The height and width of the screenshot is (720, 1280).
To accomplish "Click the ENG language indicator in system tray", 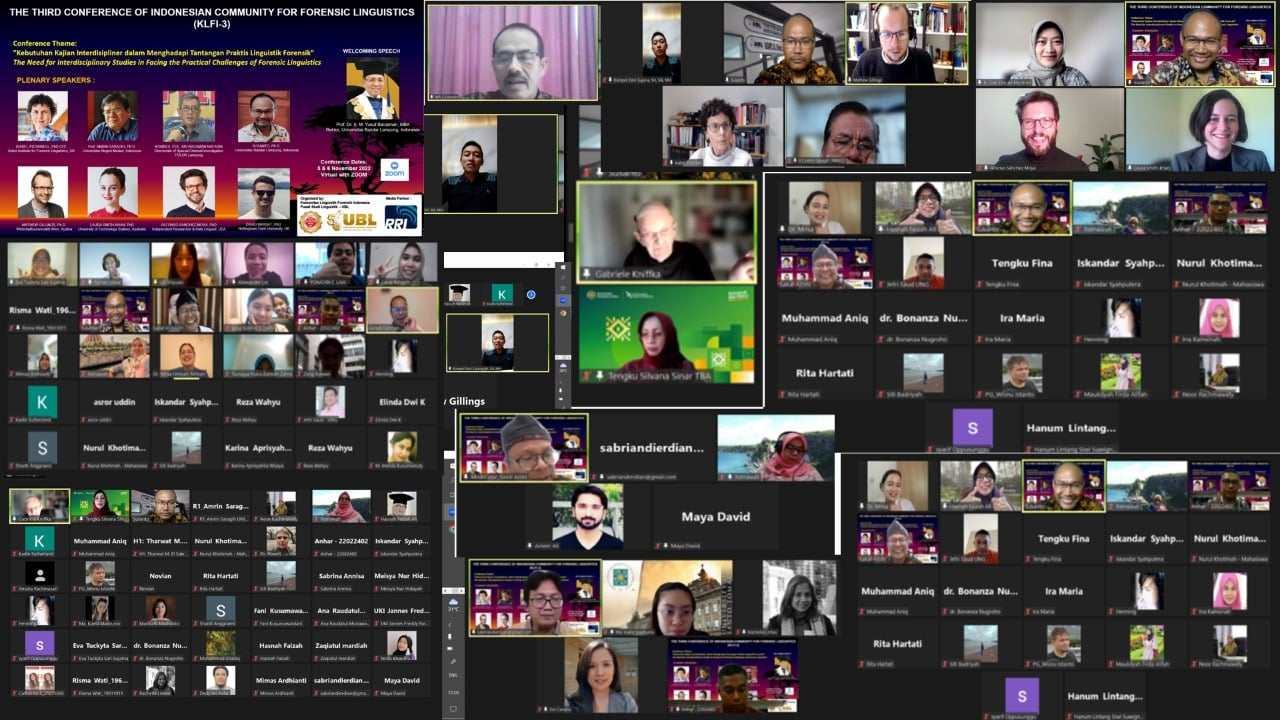I will click(453, 675).
